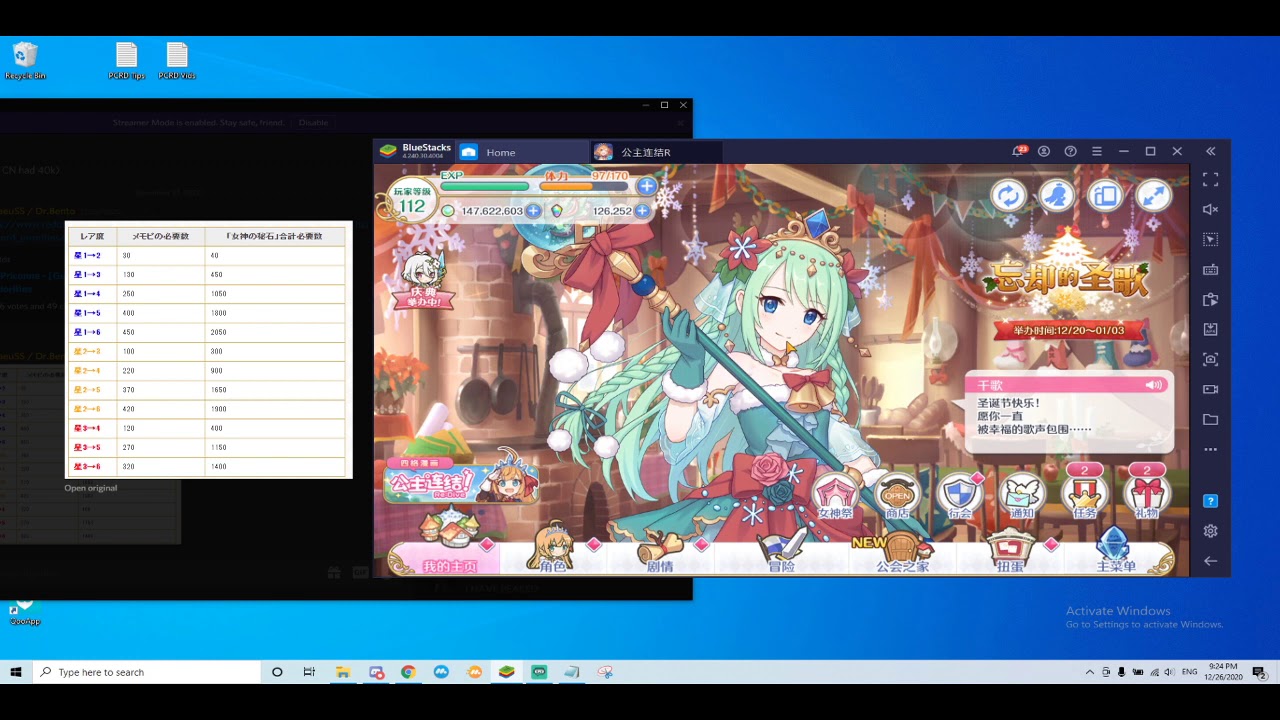Open BlueStacks settings gear
Screen dimensions: 1280x720
[x=1210, y=531]
